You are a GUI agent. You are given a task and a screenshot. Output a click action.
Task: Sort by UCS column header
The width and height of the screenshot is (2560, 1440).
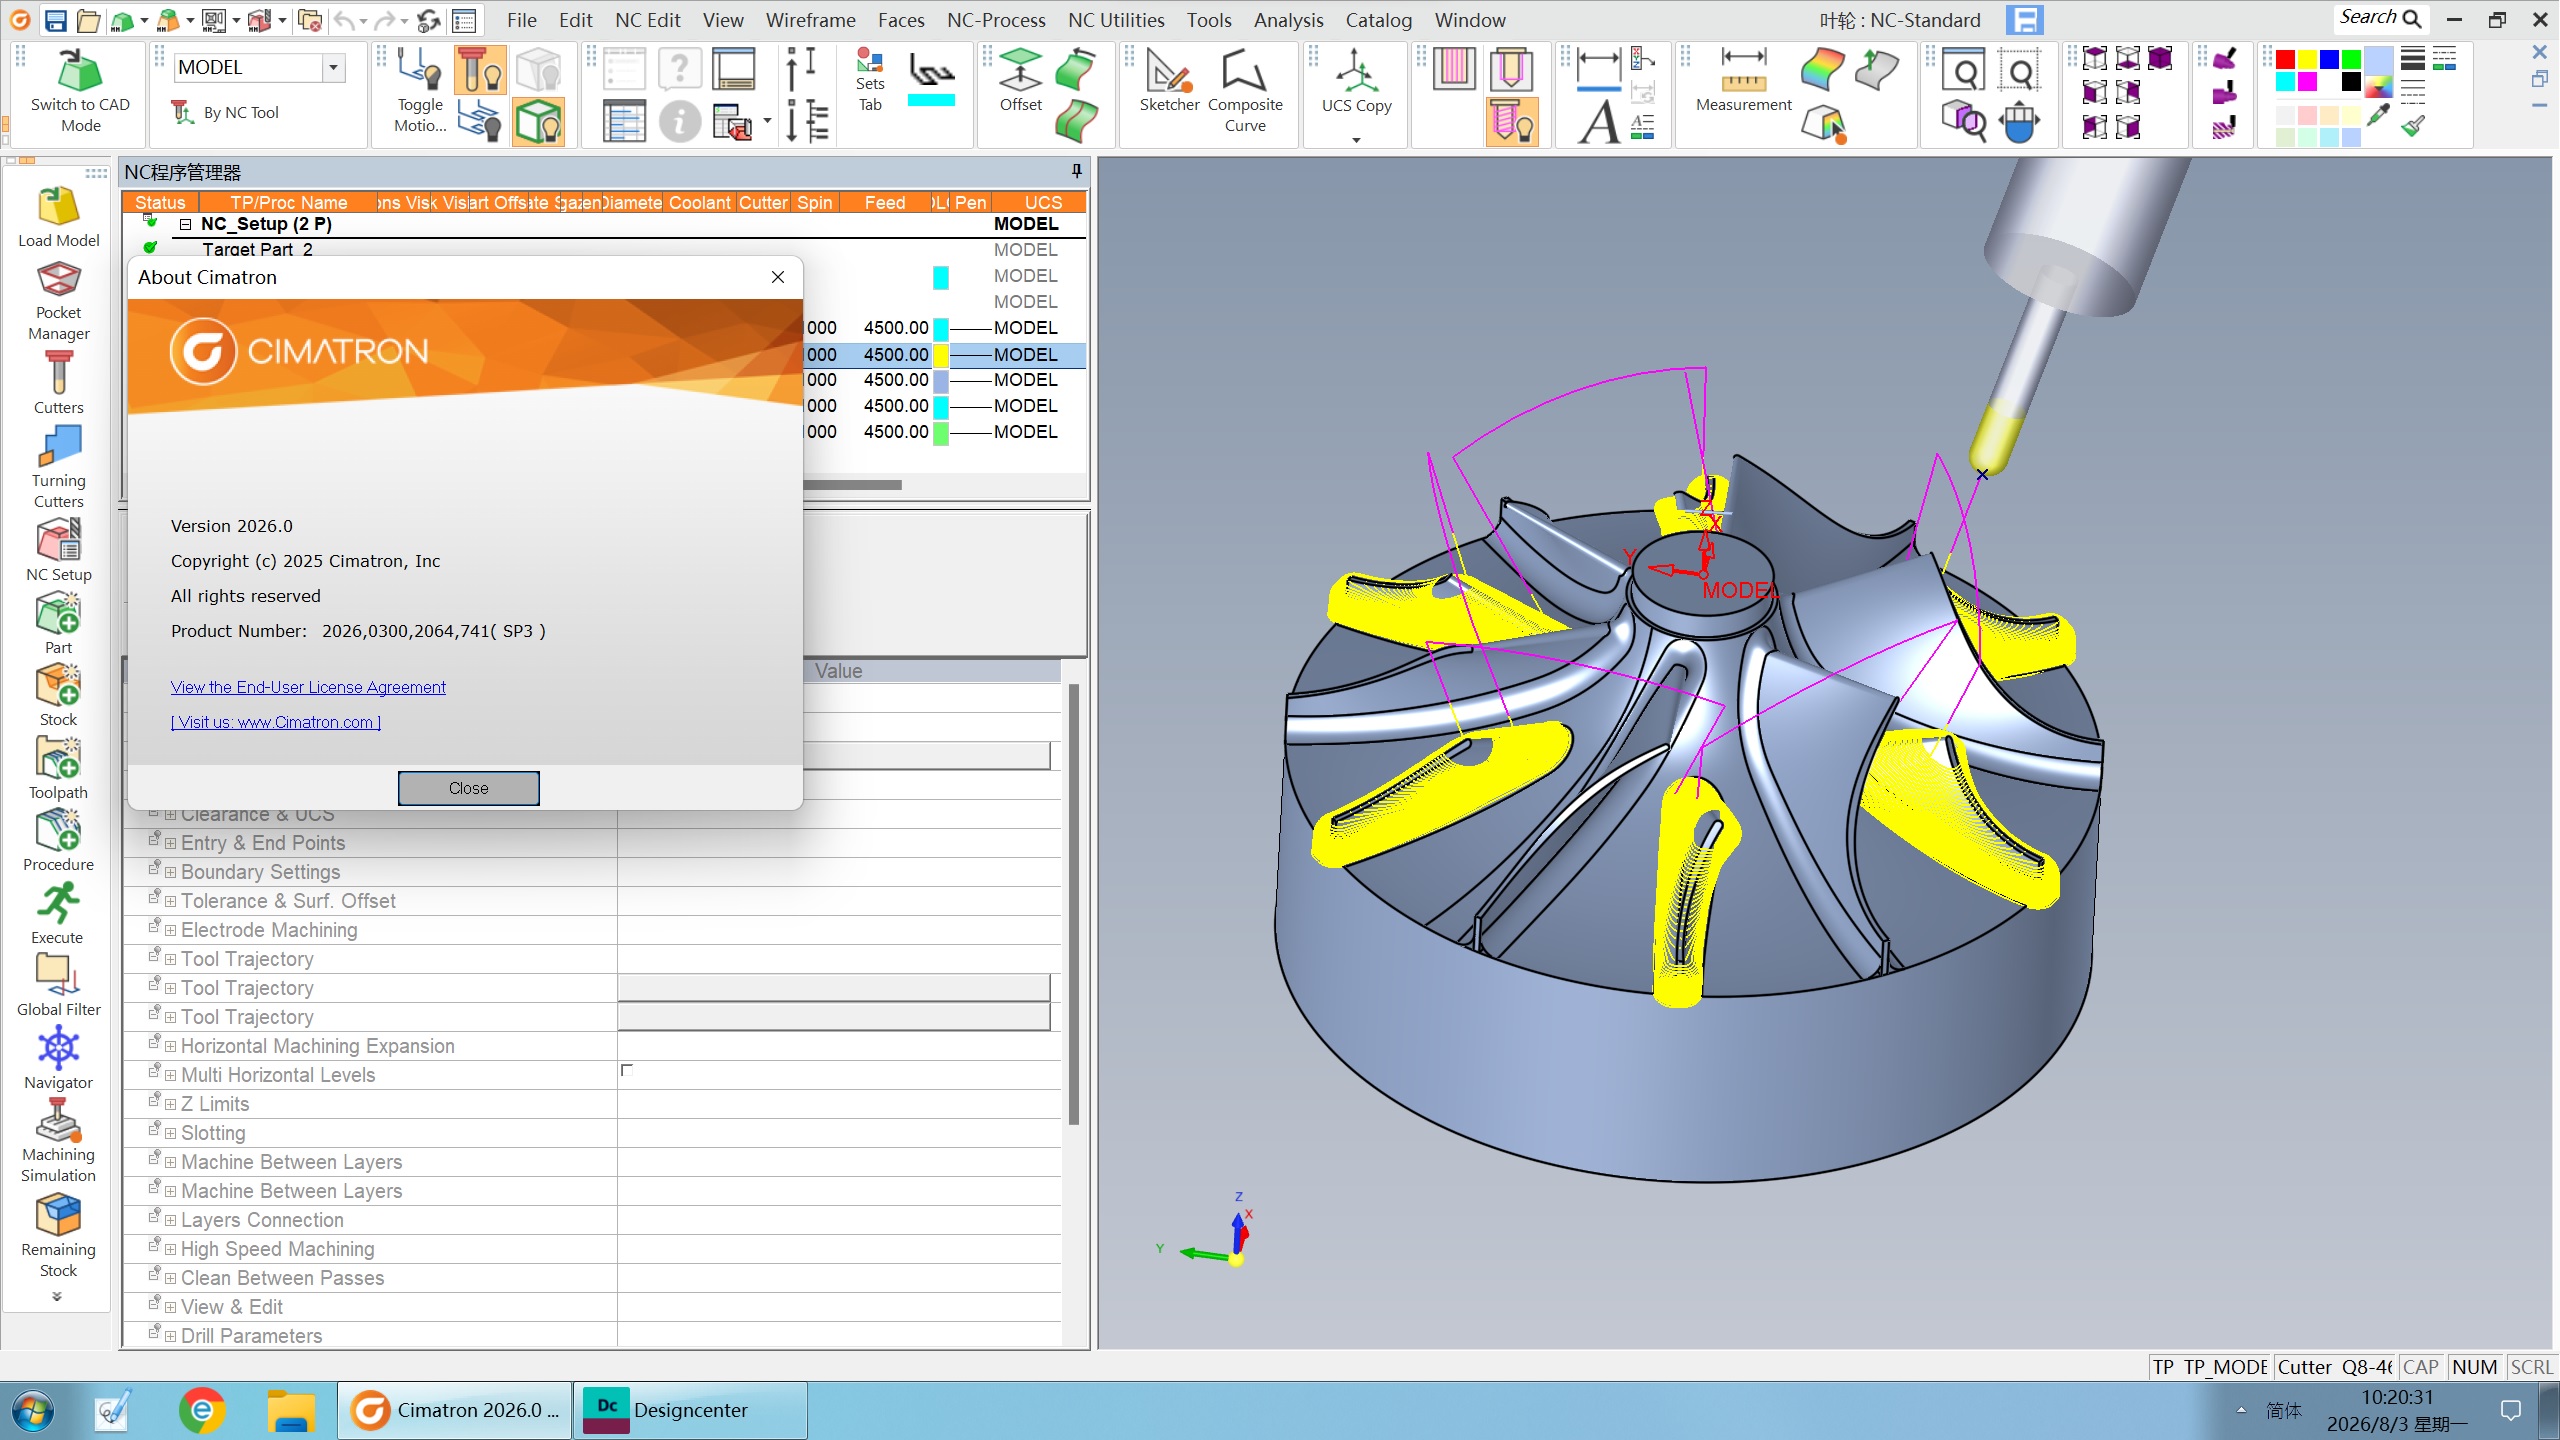click(x=1042, y=202)
